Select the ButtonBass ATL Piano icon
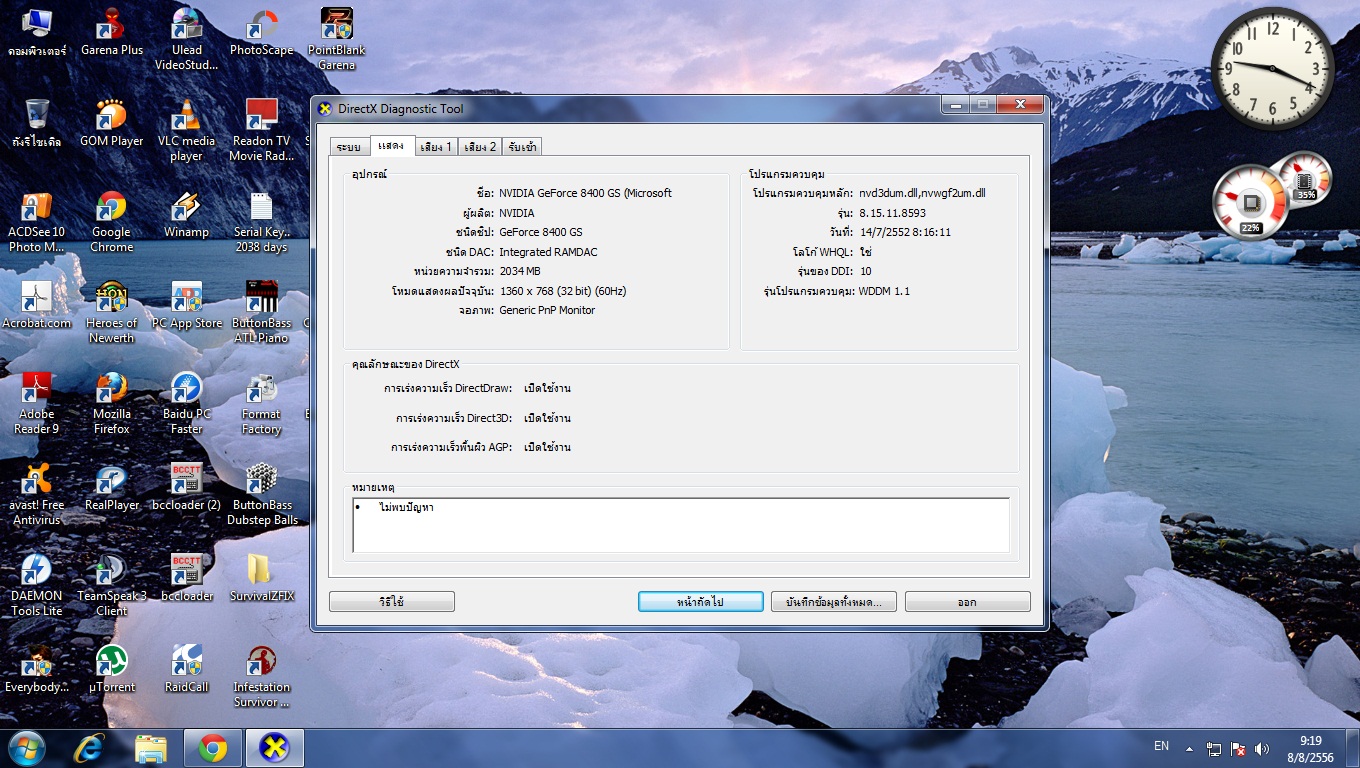This screenshot has width=1360, height=768. tap(262, 312)
